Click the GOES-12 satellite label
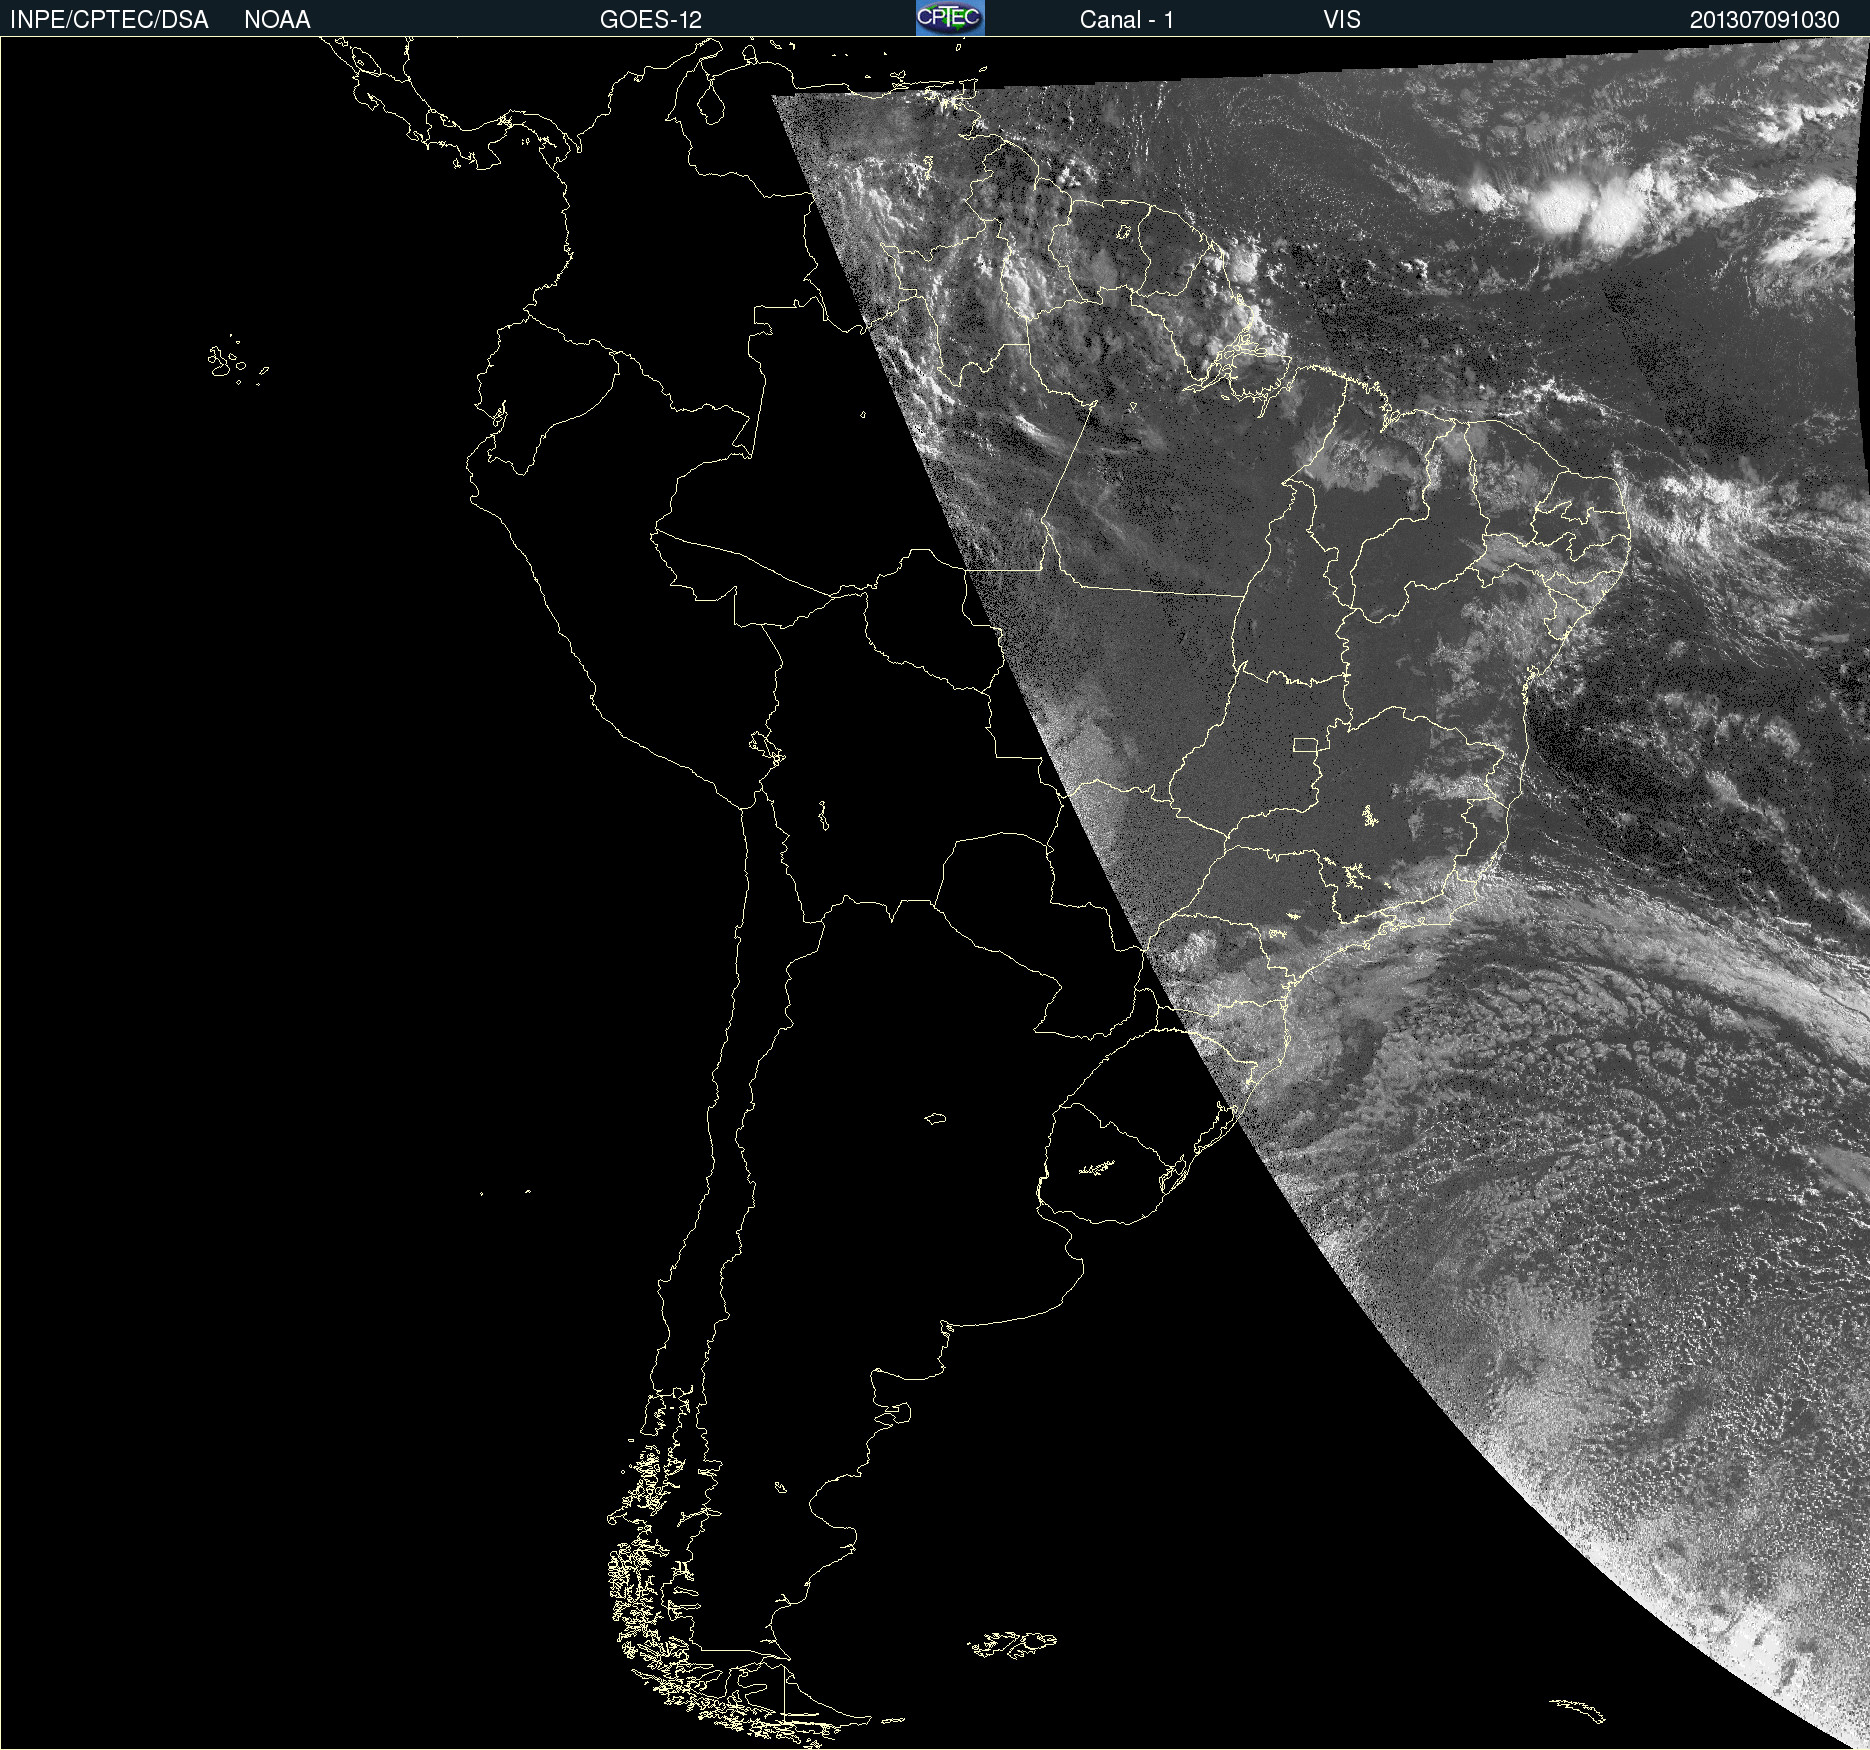 tap(651, 20)
